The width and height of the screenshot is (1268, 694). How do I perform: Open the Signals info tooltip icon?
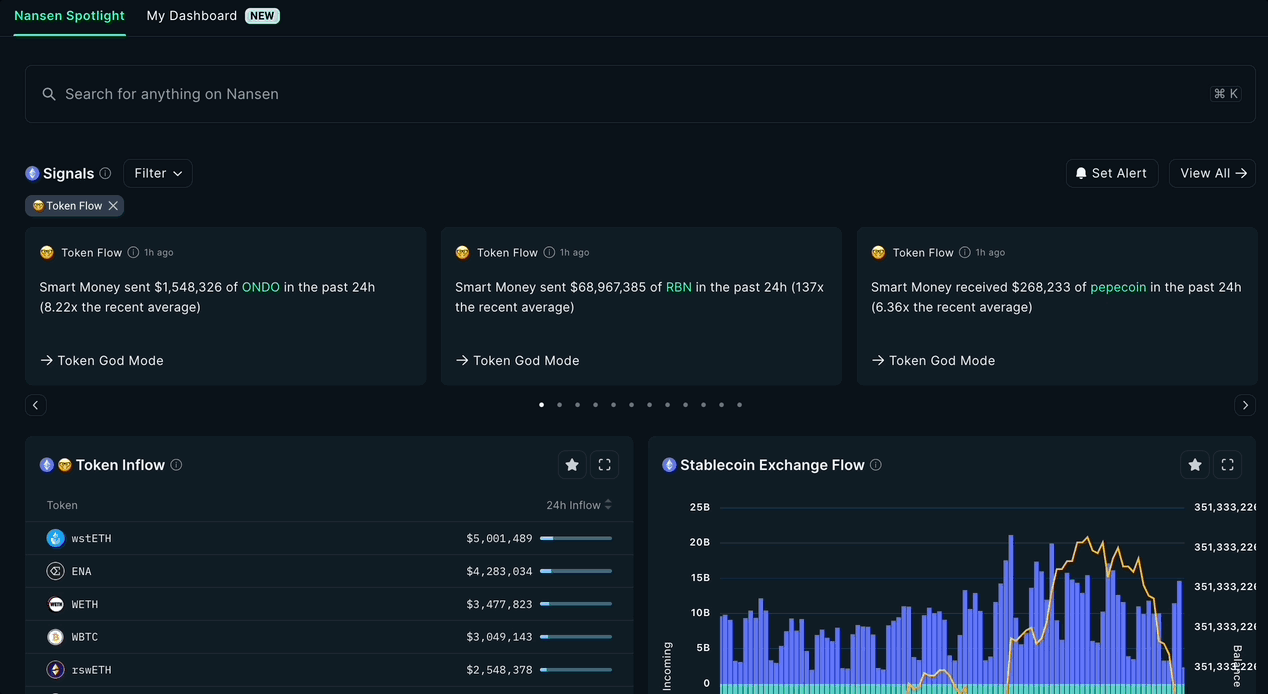(107, 173)
